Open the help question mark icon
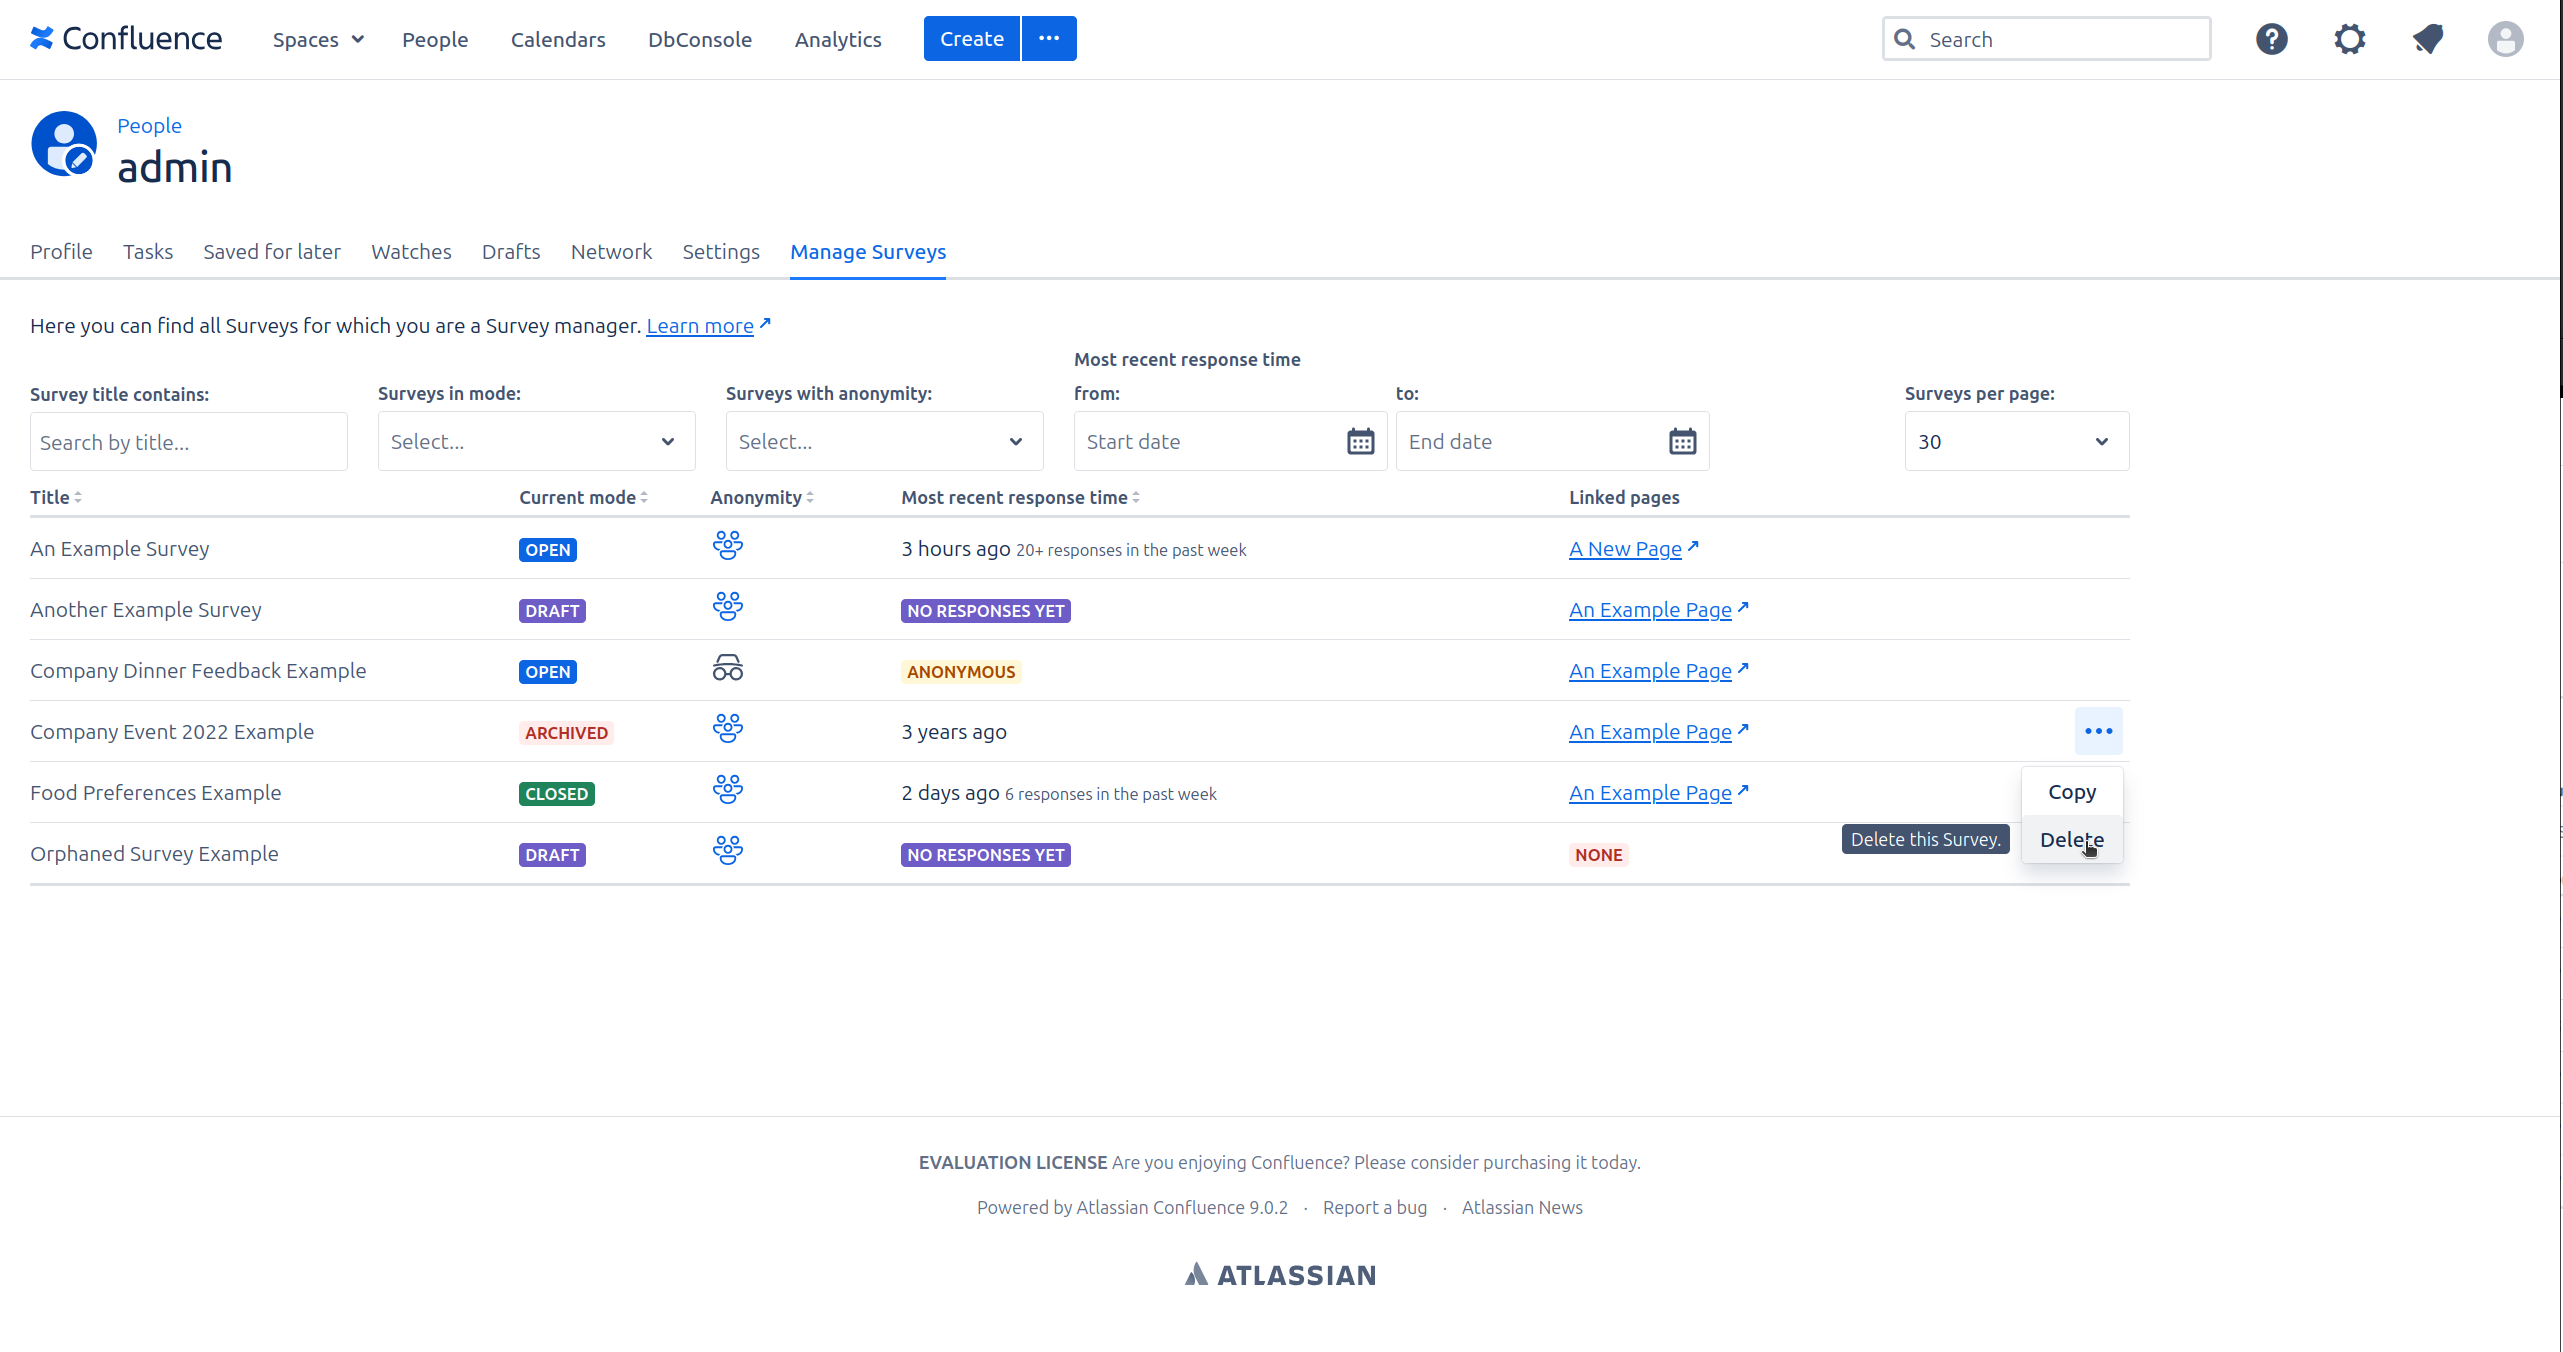Viewport: 2563px width, 1352px height. [x=2271, y=39]
